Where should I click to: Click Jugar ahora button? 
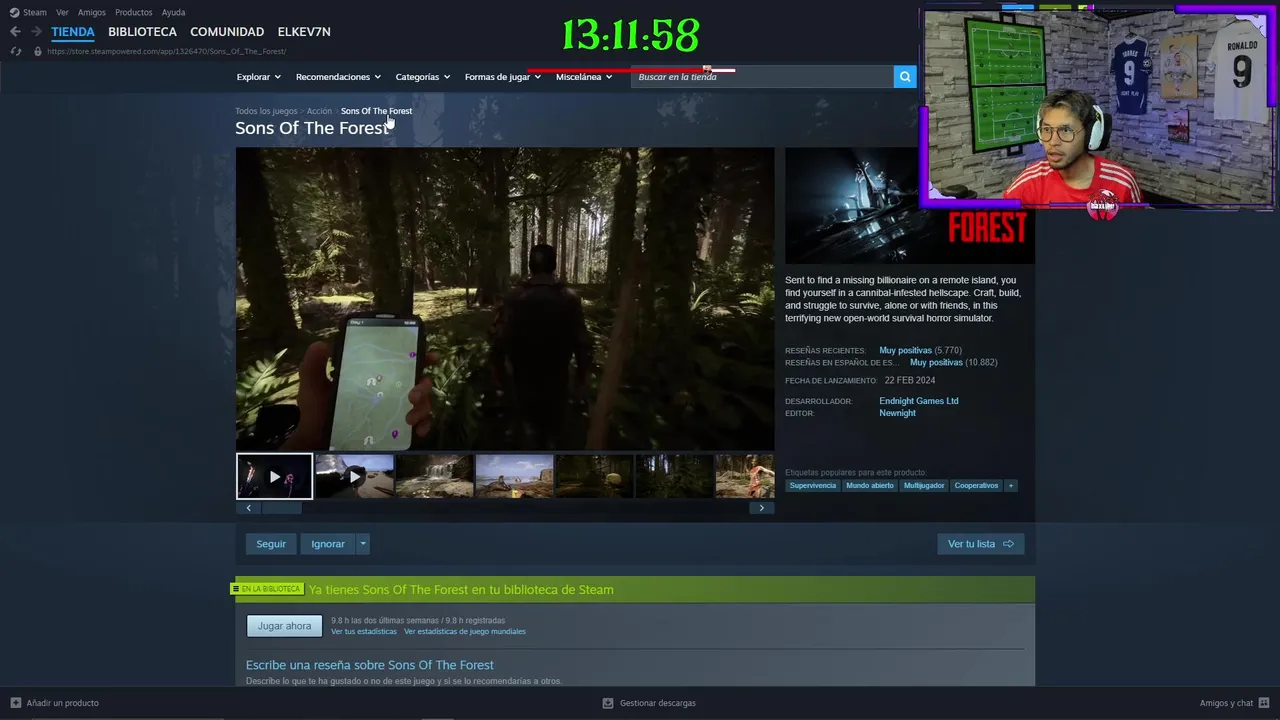tap(285, 626)
